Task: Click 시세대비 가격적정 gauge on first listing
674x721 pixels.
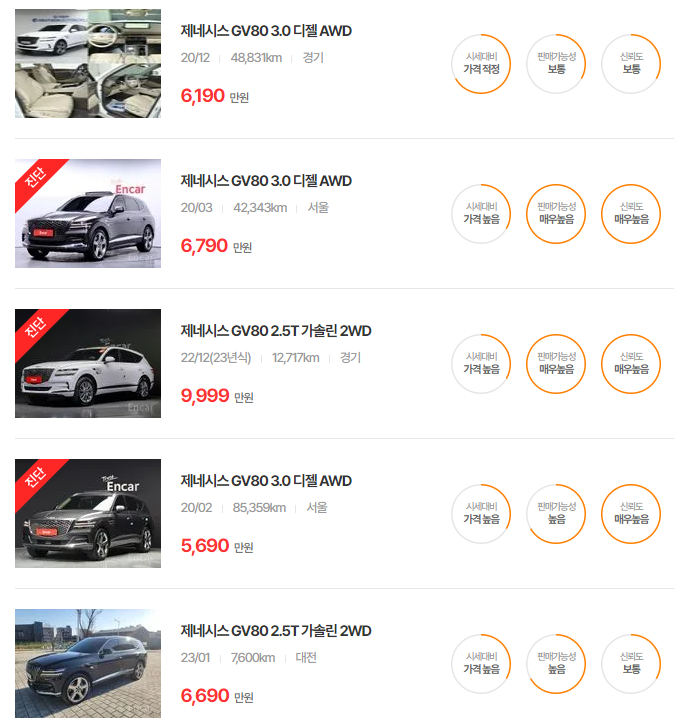Action: [481, 64]
